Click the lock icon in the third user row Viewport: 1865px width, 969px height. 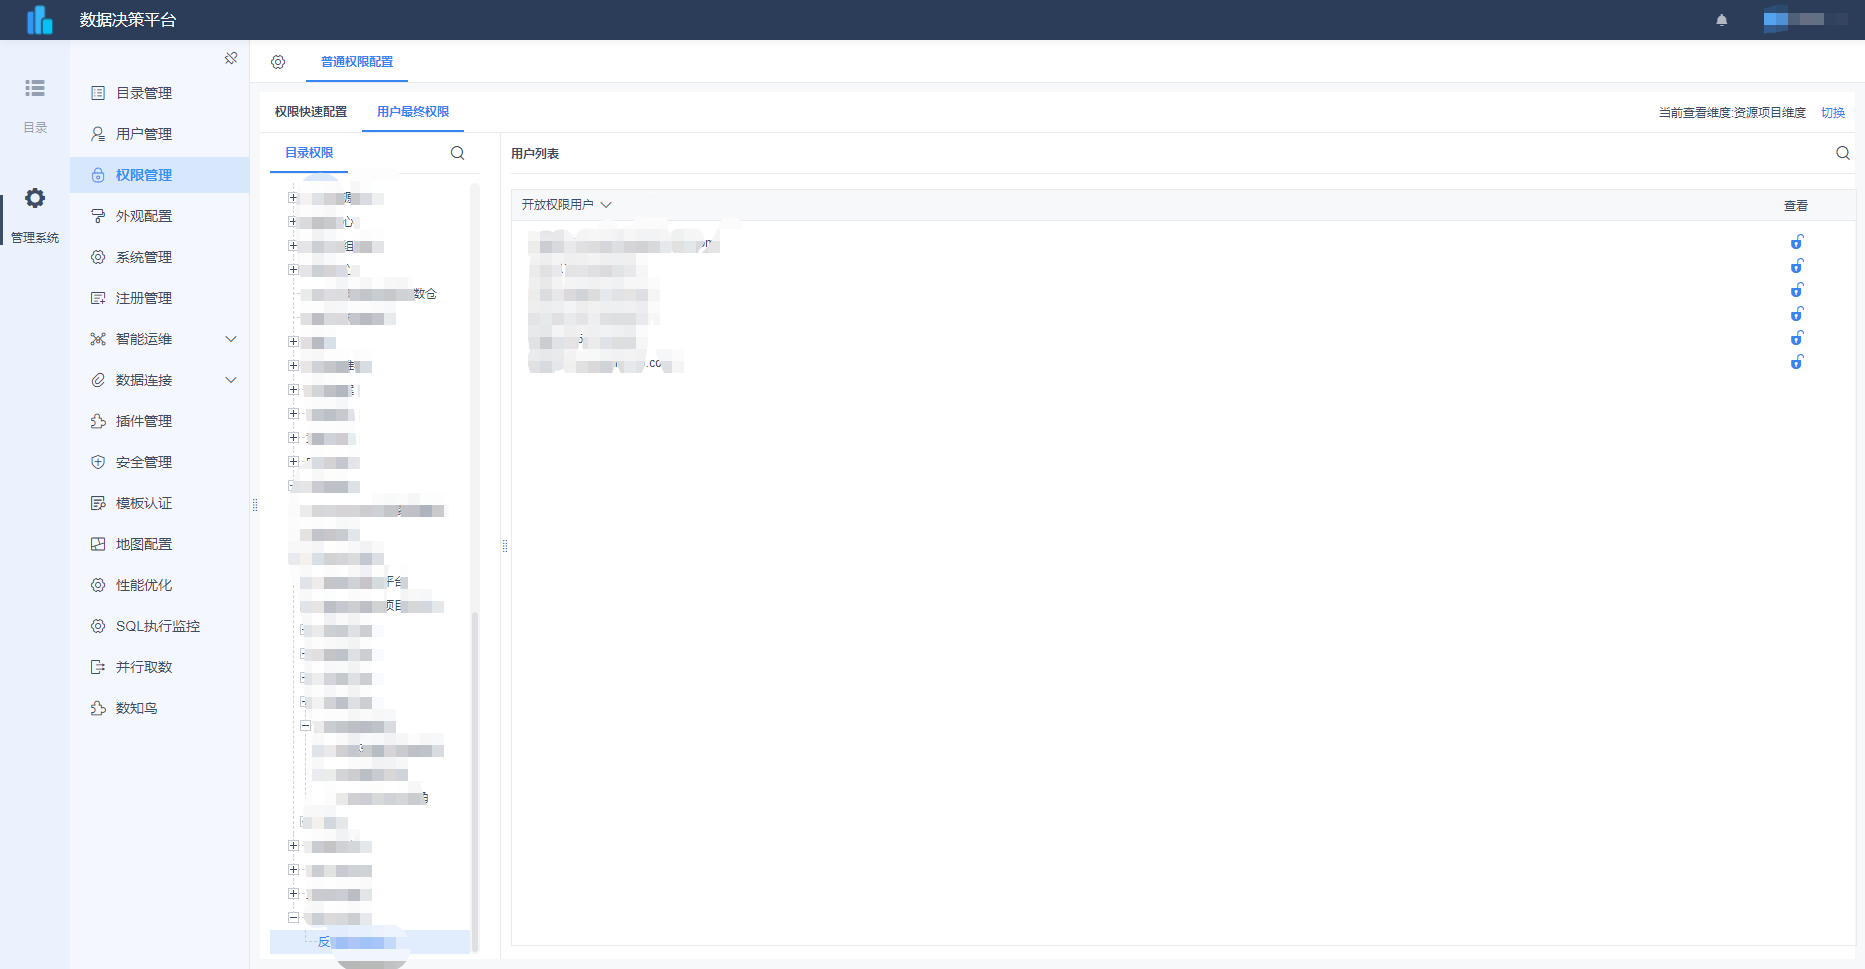coord(1797,290)
